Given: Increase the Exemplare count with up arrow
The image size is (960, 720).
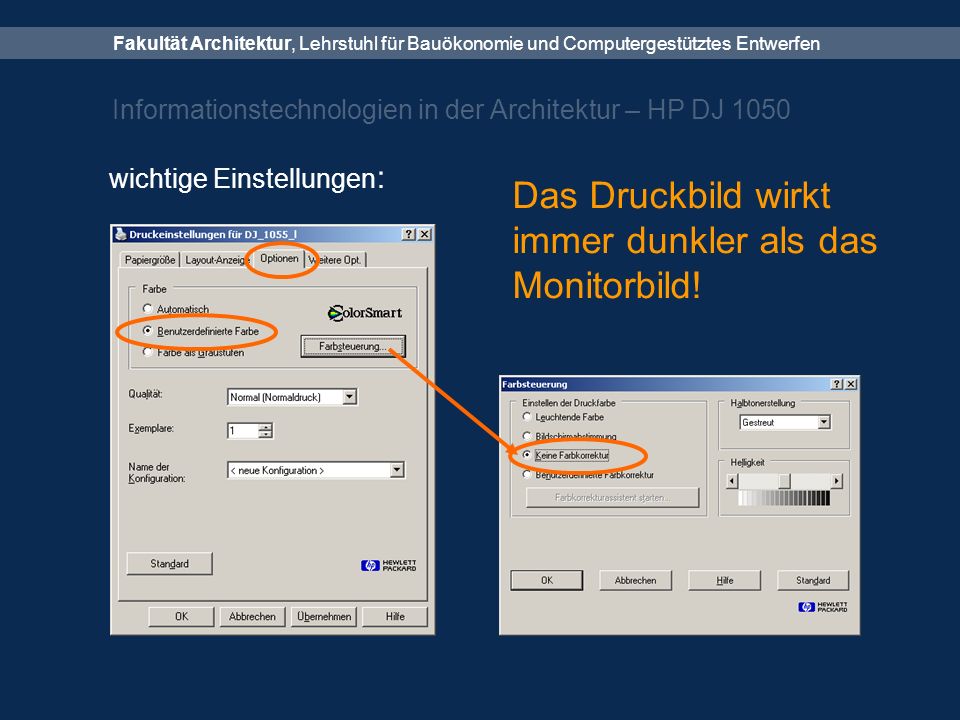Looking at the screenshot, I should click(x=265, y=427).
